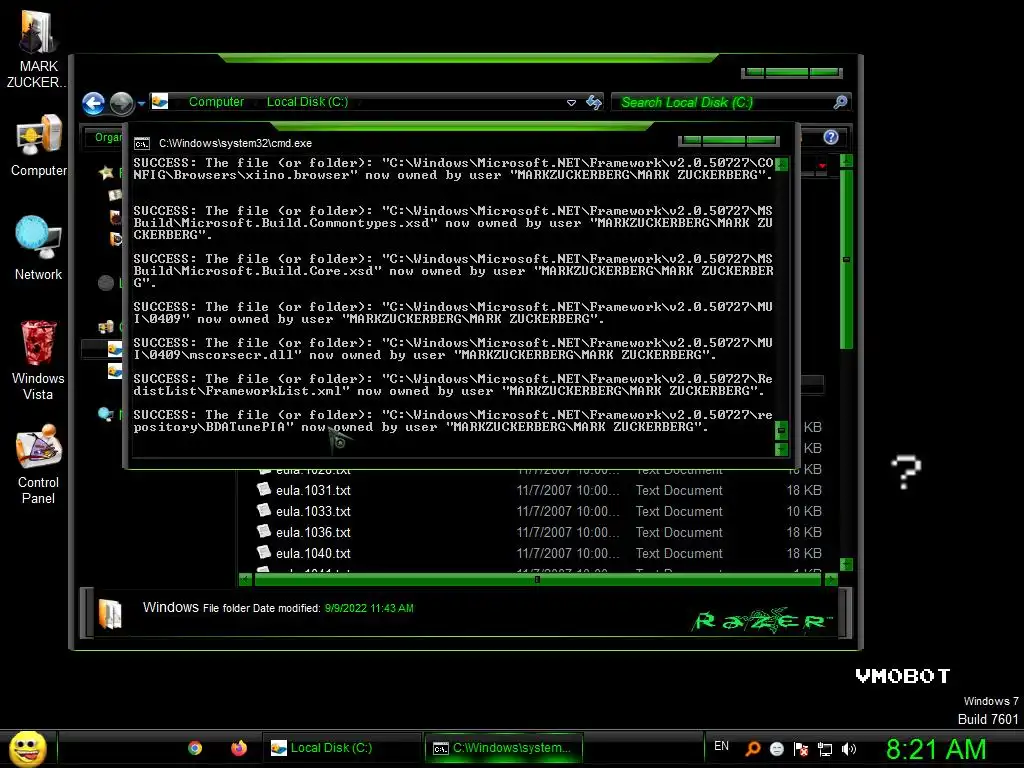Screen dimensions: 1024x768
Task: Open network status tray icon
Action: click(825, 749)
